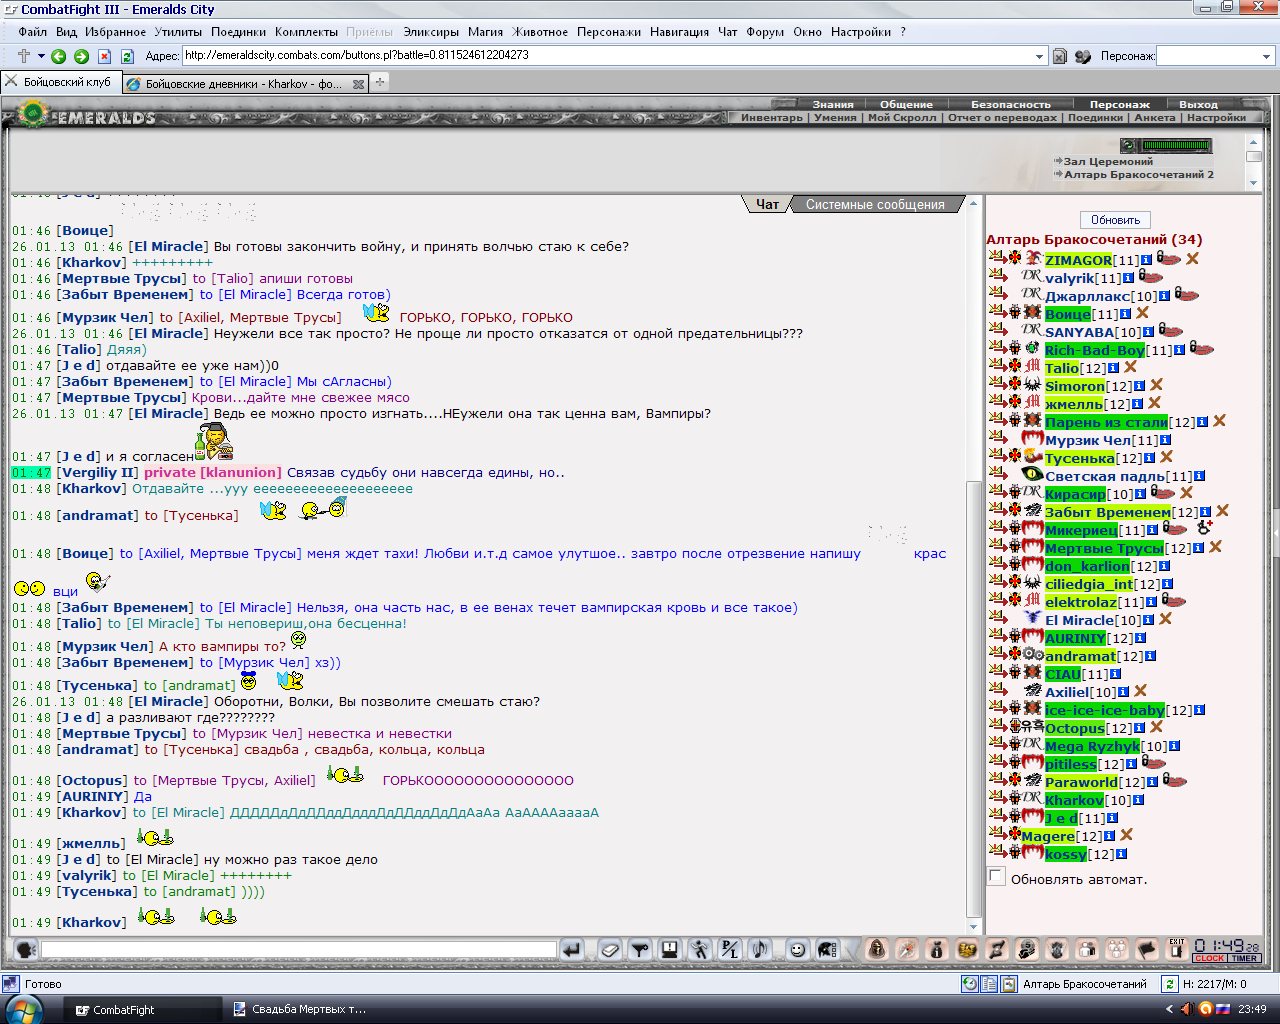
Task: Open the Комплекты menu
Action: 306,32
